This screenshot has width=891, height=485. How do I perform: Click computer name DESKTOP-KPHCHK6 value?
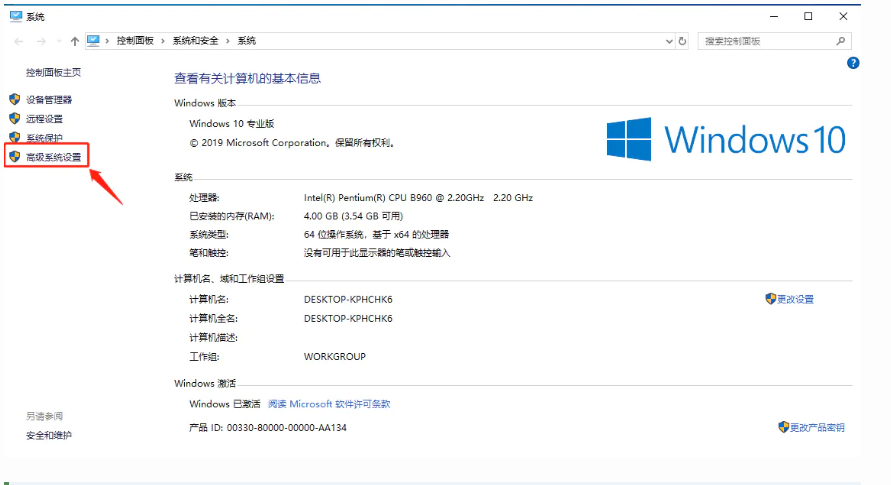(x=348, y=299)
